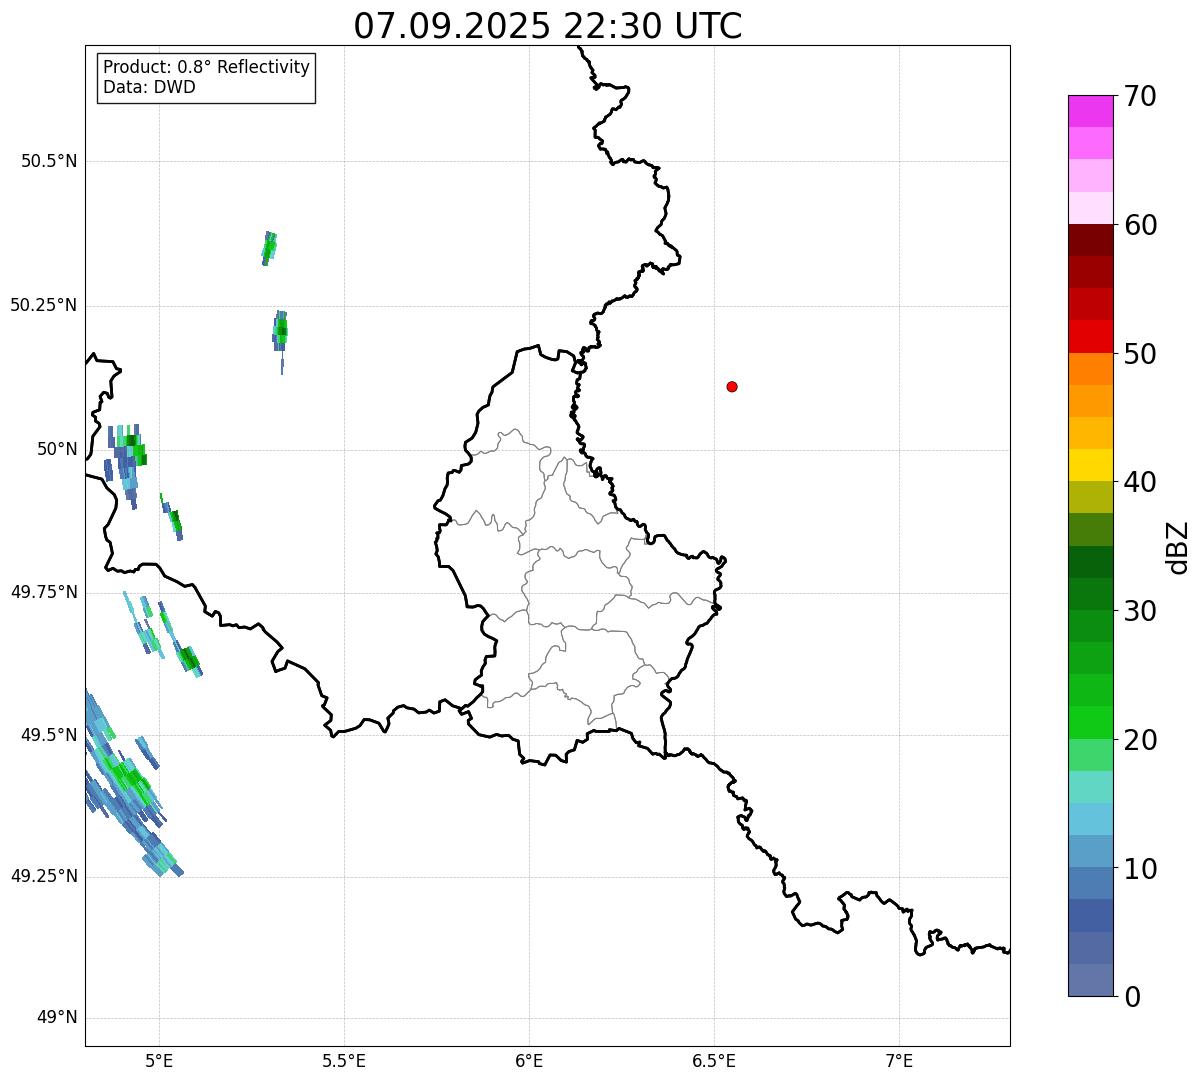Image resolution: width=1202 pixels, height=1081 pixels.
Task: Click the '6.5°E' longitude label
Action: click(714, 1061)
